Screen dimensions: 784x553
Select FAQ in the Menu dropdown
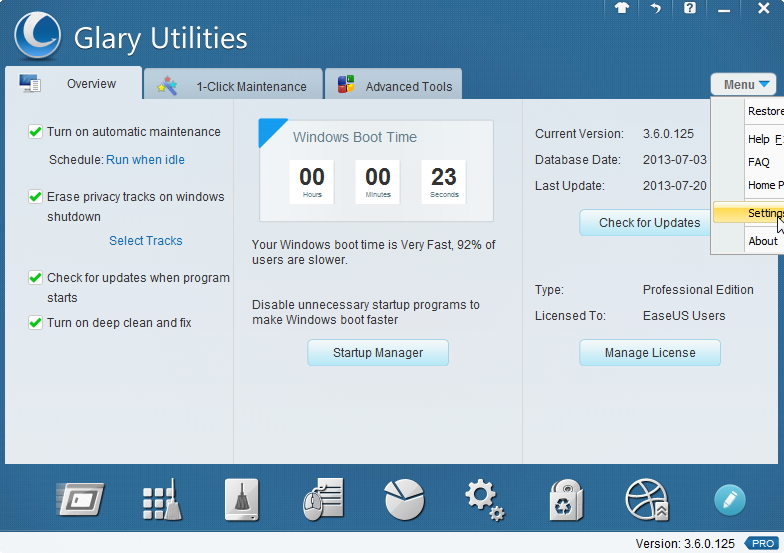(x=748, y=162)
